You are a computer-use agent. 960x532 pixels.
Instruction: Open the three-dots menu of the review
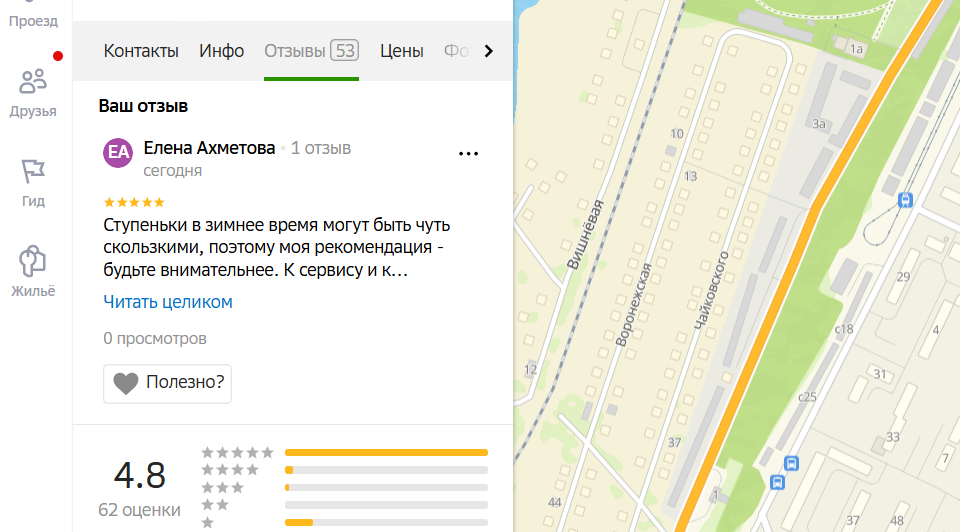(x=468, y=154)
